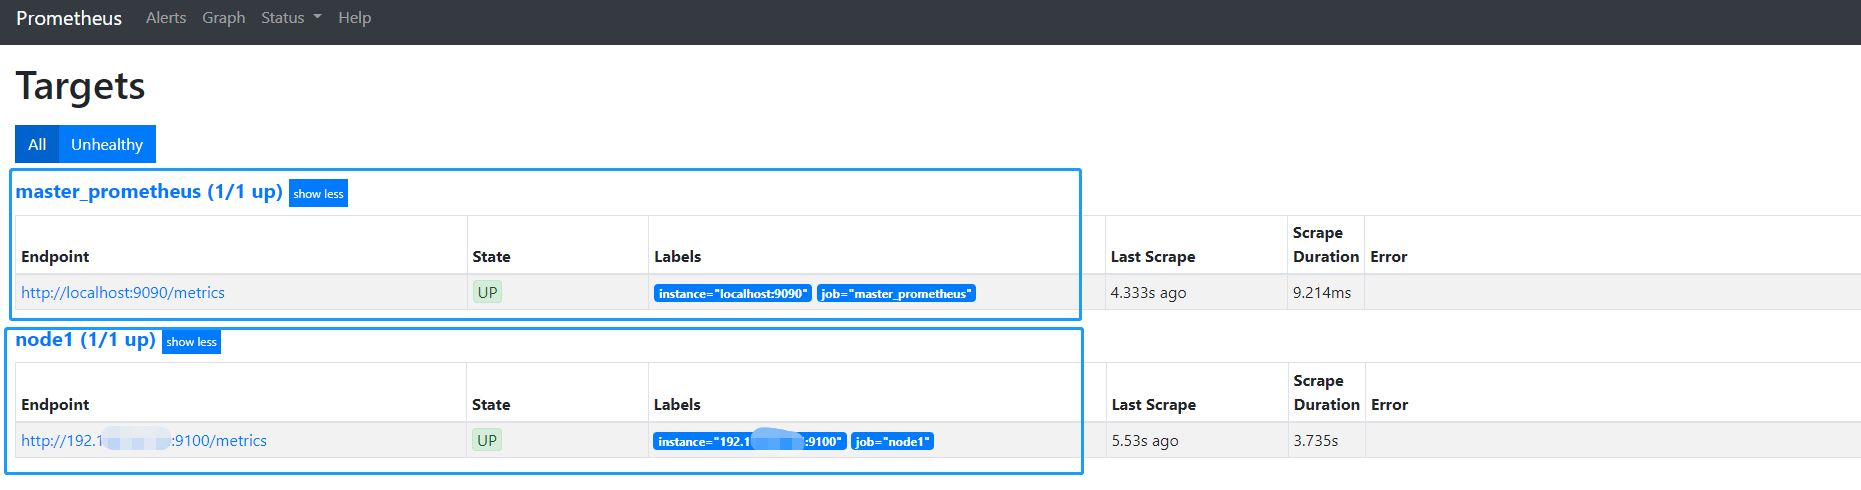Click Endpoint column header in node1 table

click(55, 405)
